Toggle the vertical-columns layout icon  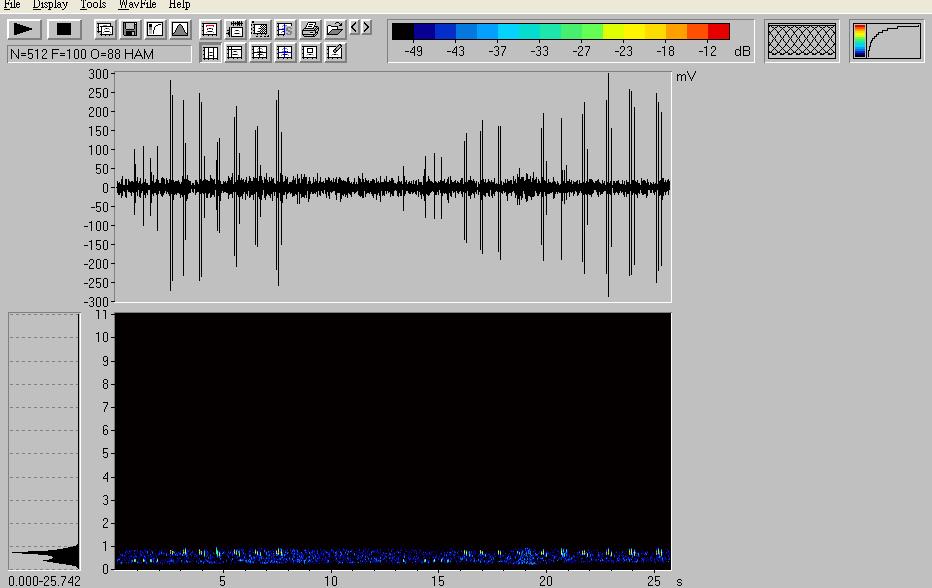tap(210, 52)
